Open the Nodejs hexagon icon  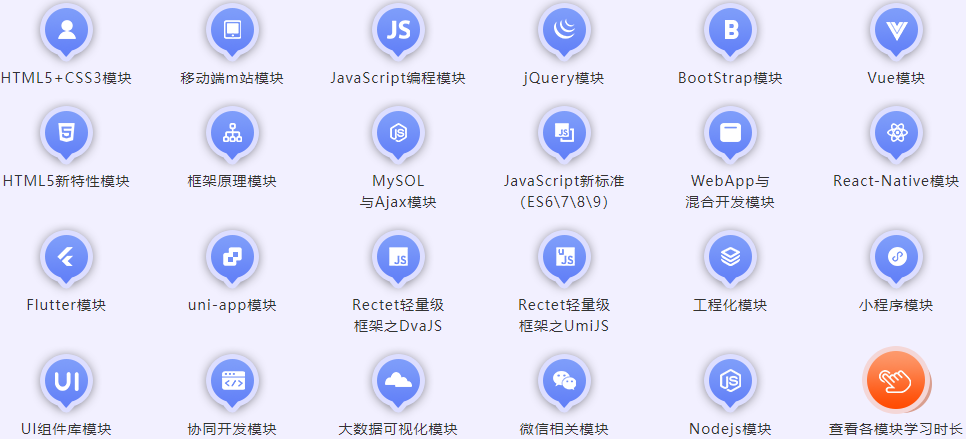click(x=730, y=382)
